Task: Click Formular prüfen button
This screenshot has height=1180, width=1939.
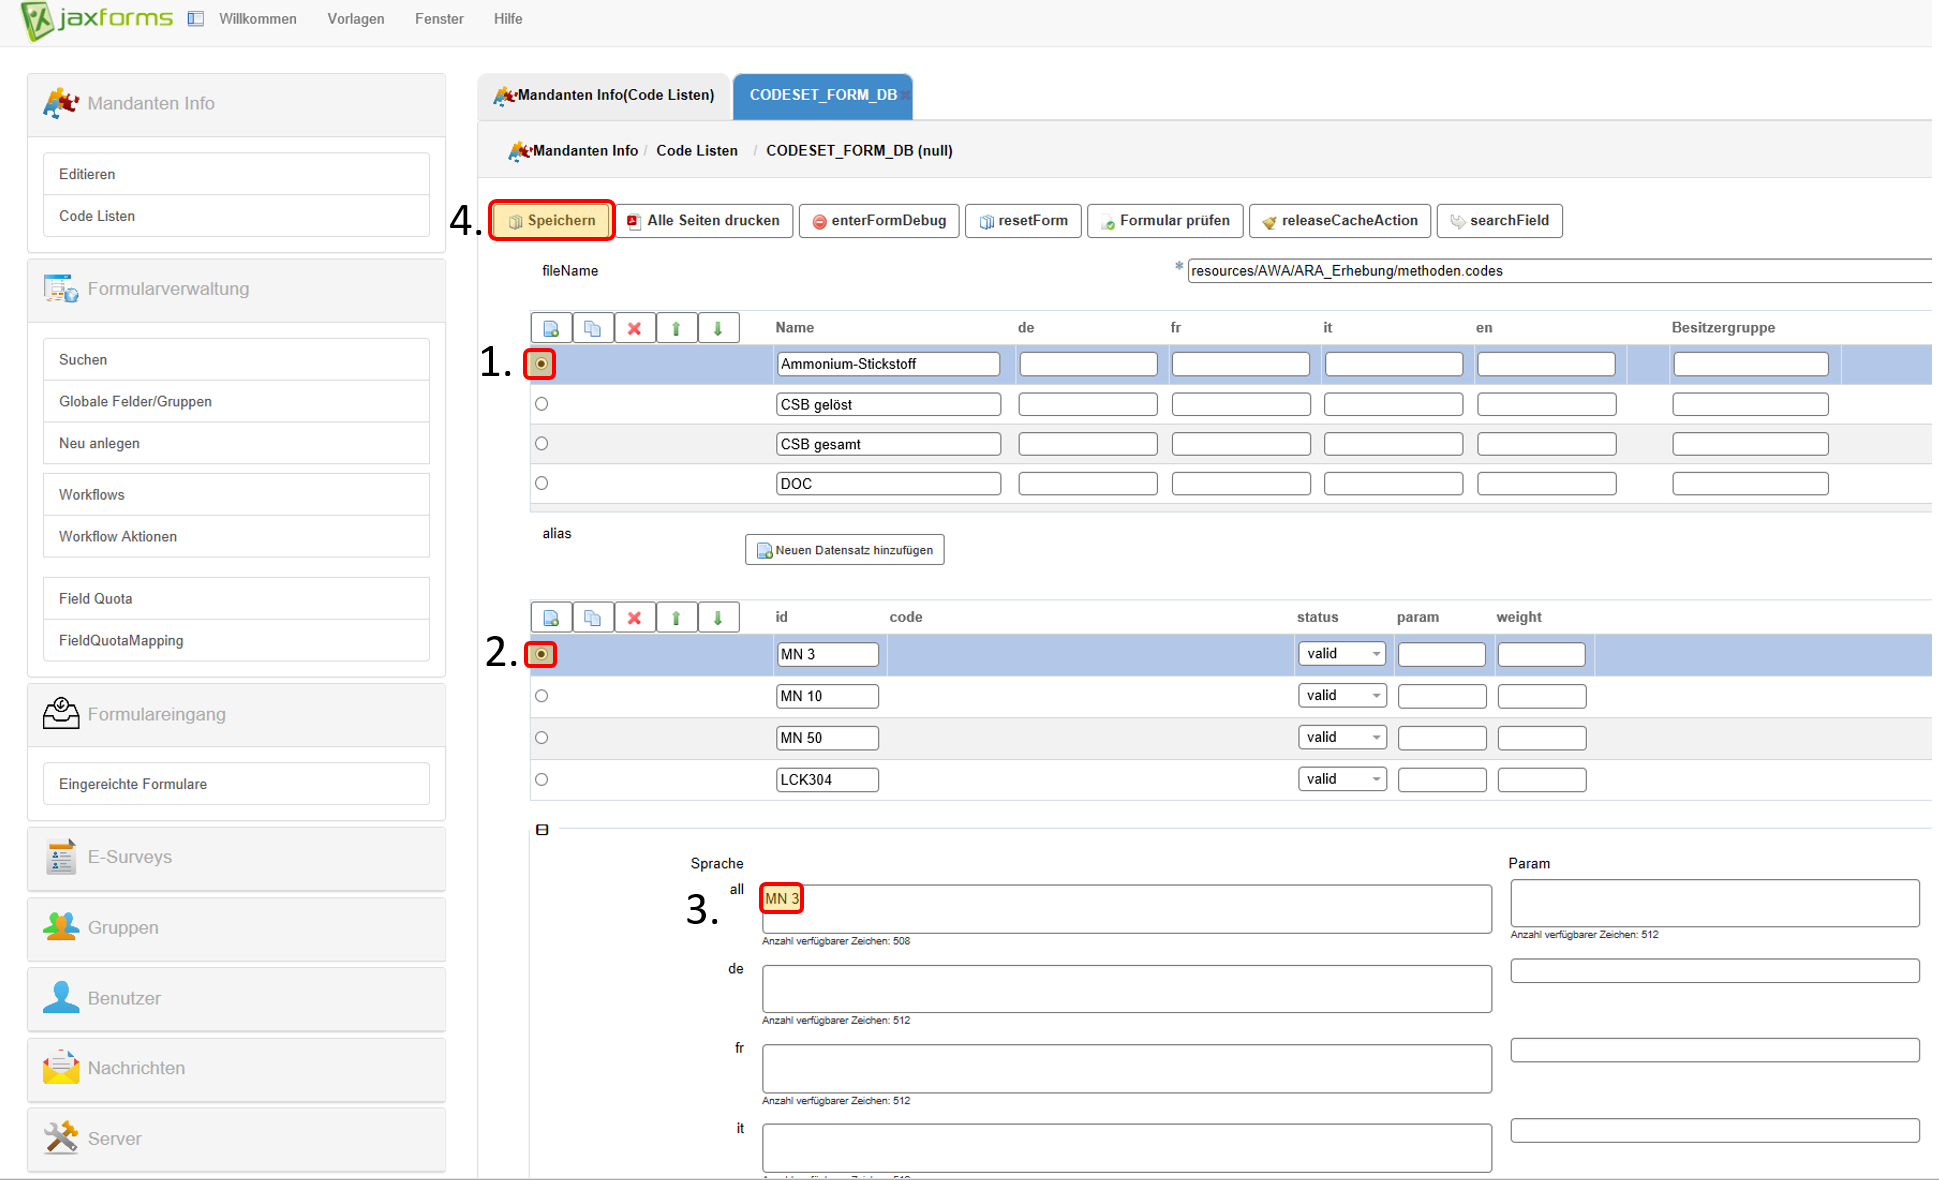Action: coord(1165,220)
